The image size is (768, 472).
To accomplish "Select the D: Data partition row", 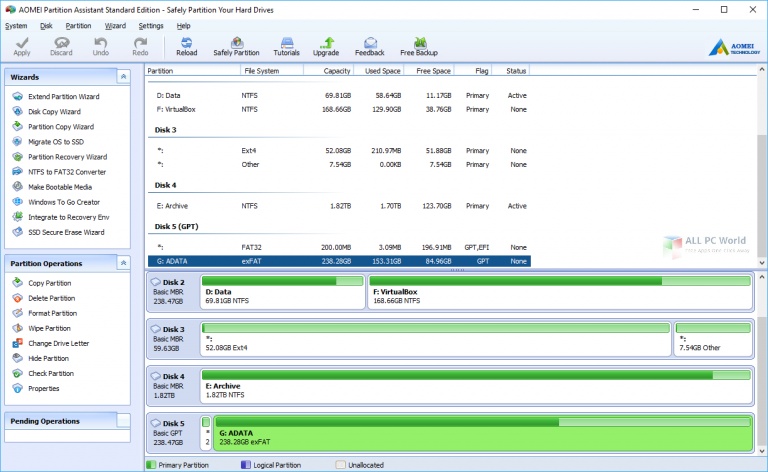I will point(339,95).
